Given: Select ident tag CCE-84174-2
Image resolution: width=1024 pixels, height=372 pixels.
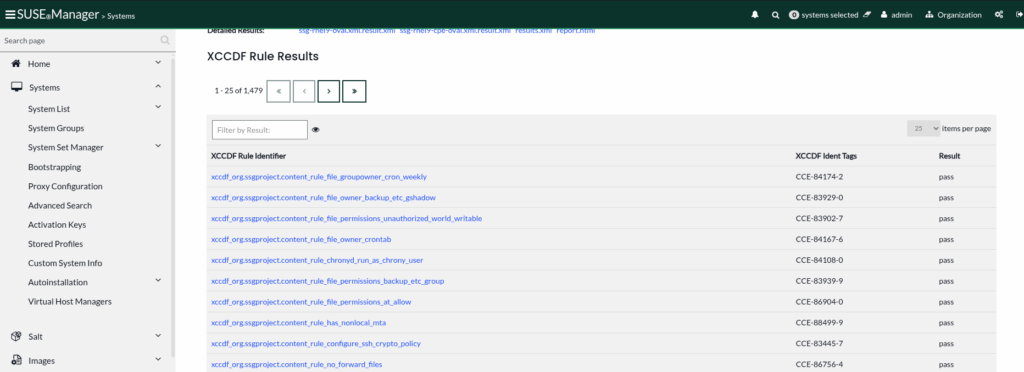Looking at the screenshot, I should click(x=820, y=177).
